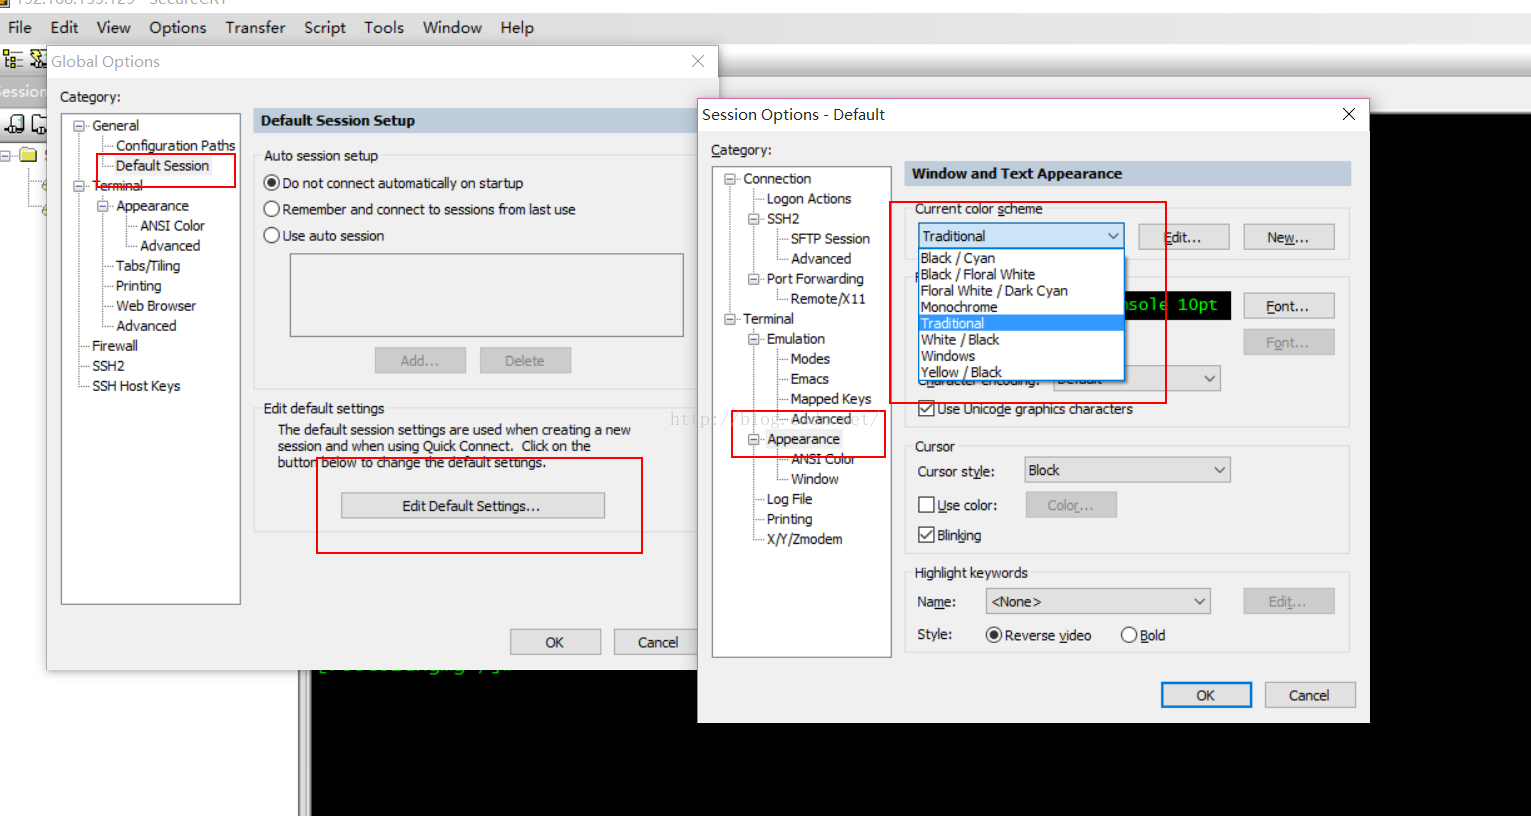1531x816 pixels.
Task: Collapse Terminal node in Global Options tree
Action: (x=79, y=186)
